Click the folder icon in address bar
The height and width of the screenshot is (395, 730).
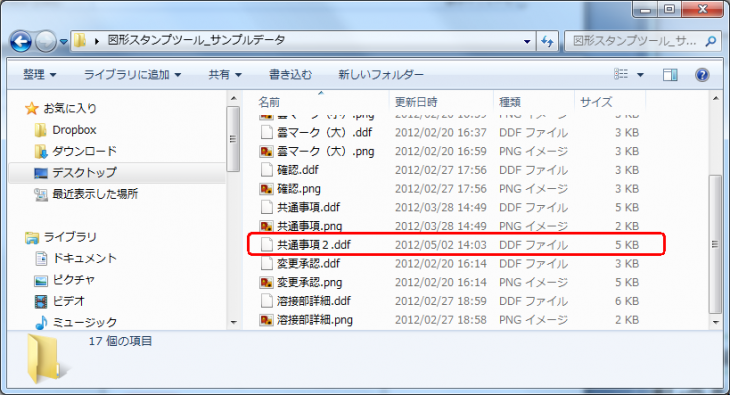pyautogui.click(x=80, y=41)
